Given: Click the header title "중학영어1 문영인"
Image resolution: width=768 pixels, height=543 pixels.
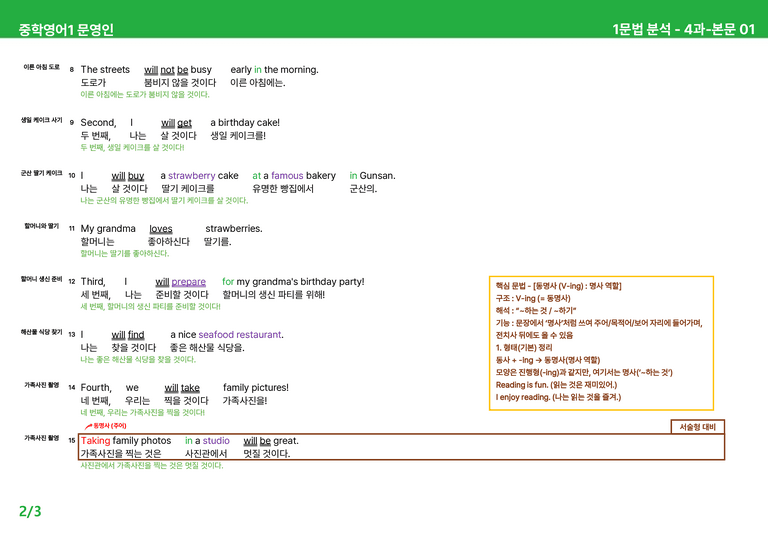Looking at the screenshot, I should point(66,29).
